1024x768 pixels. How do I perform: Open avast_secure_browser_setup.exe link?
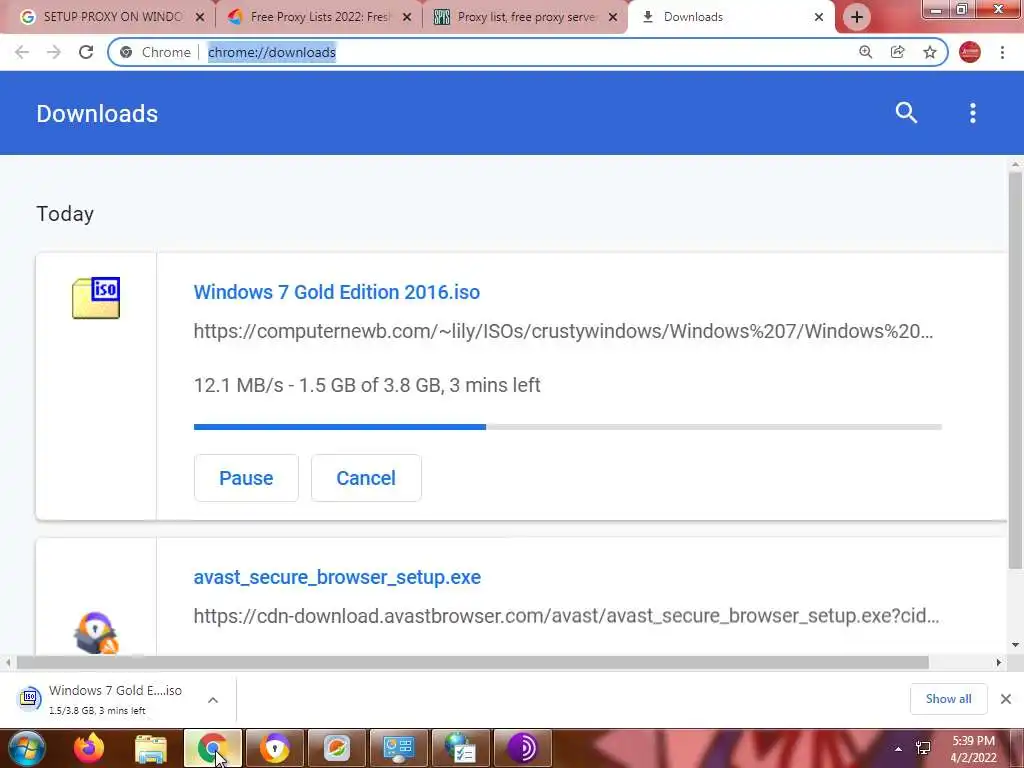click(337, 577)
